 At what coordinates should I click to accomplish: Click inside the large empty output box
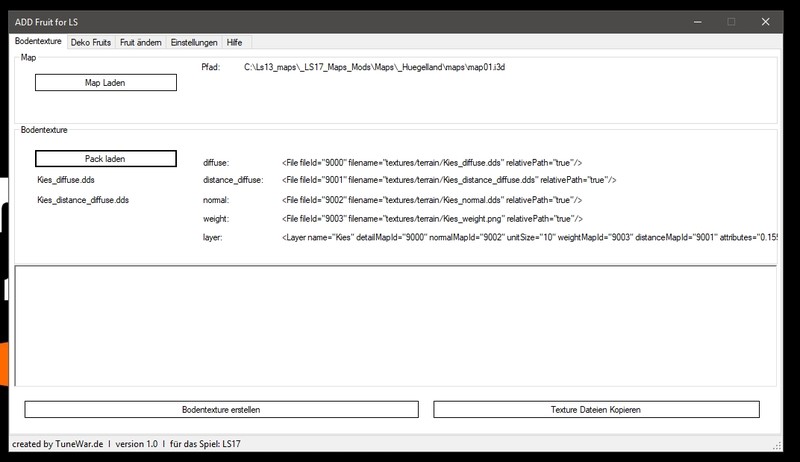tap(395, 325)
